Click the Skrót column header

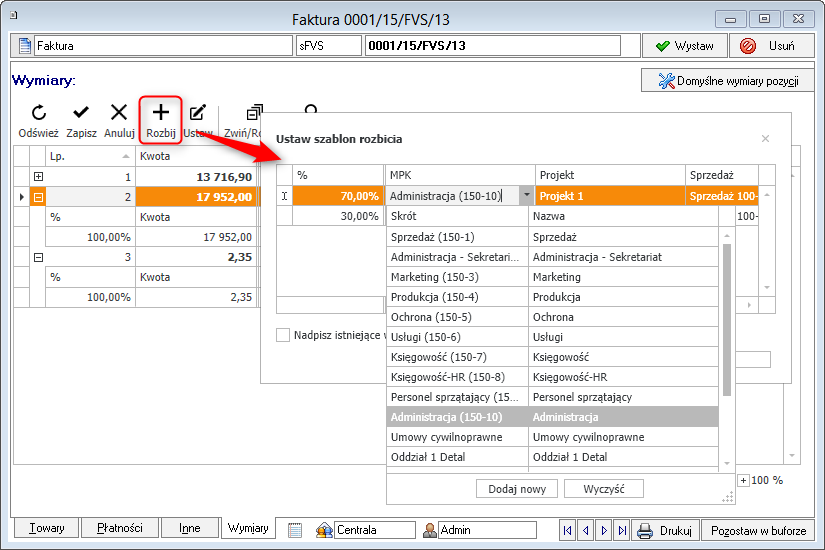457,216
